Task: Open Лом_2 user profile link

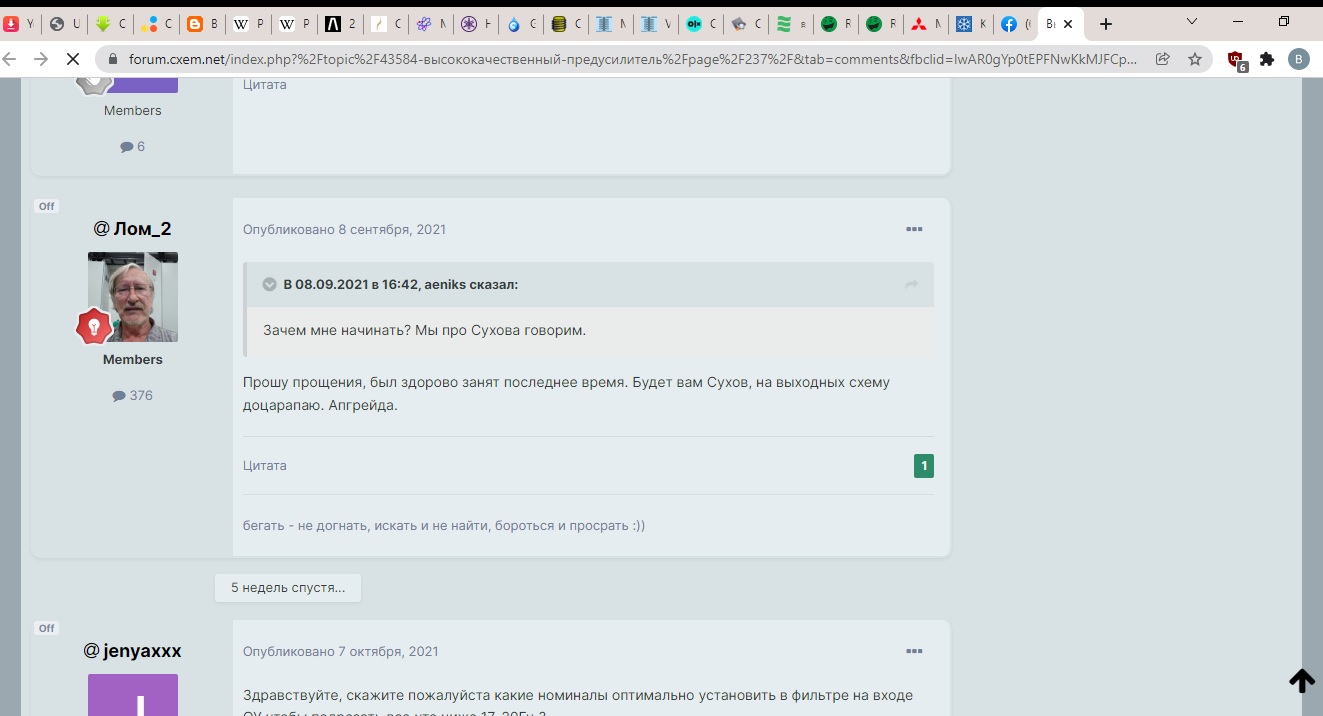Action: [x=142, y=229]
